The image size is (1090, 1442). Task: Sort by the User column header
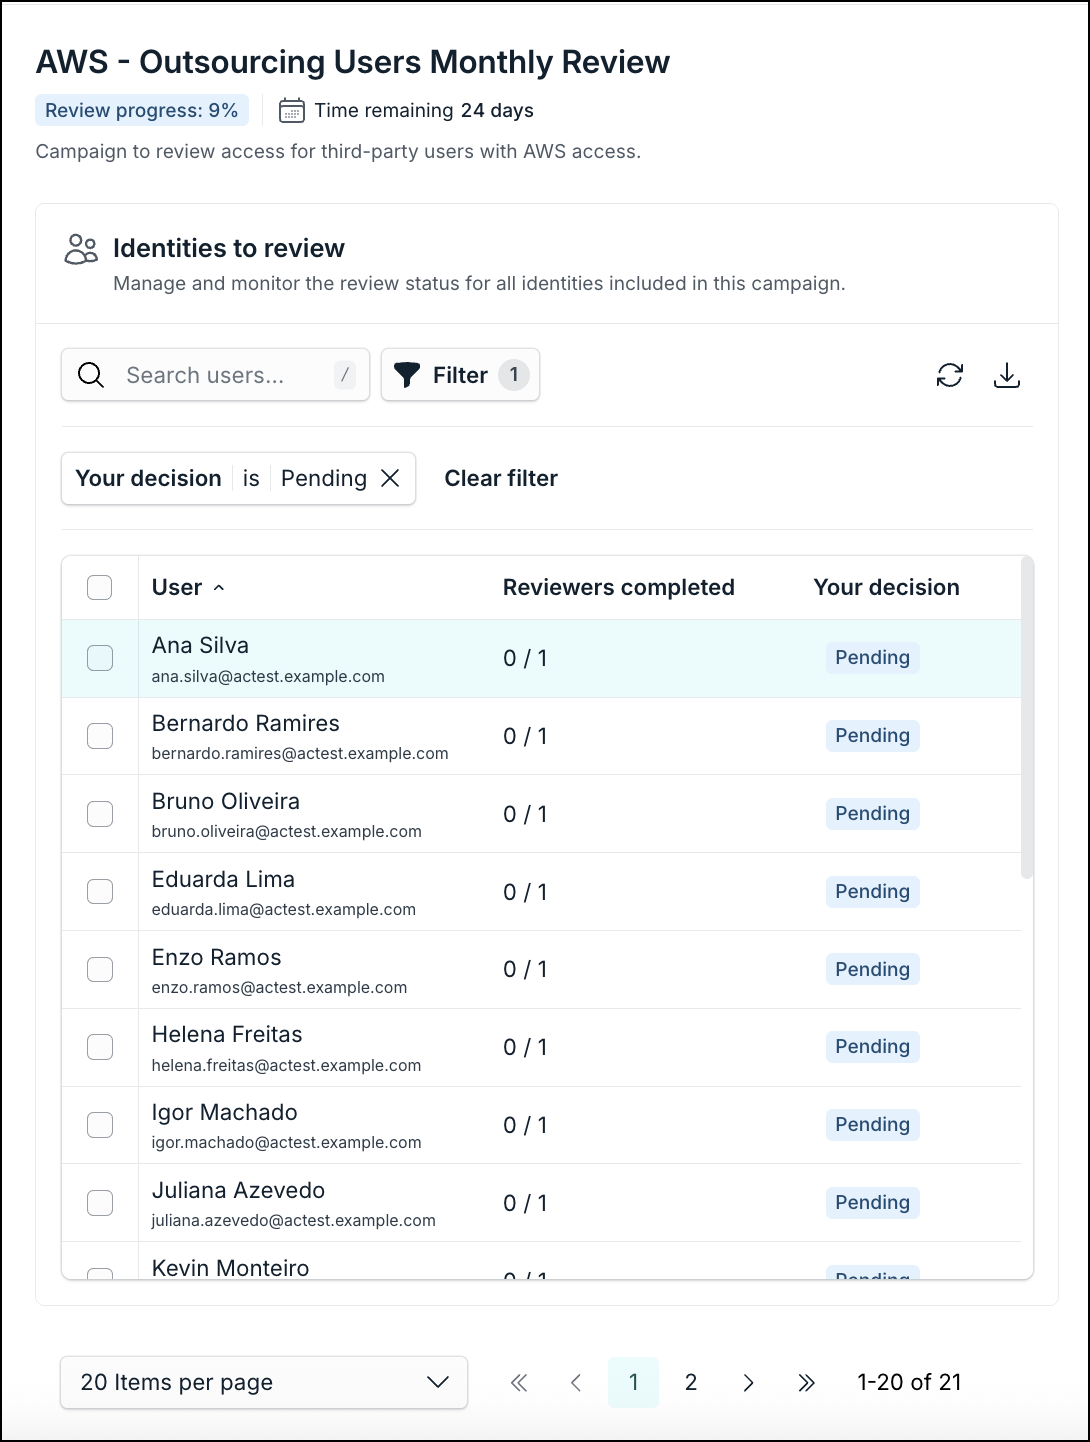click(188, 587)
